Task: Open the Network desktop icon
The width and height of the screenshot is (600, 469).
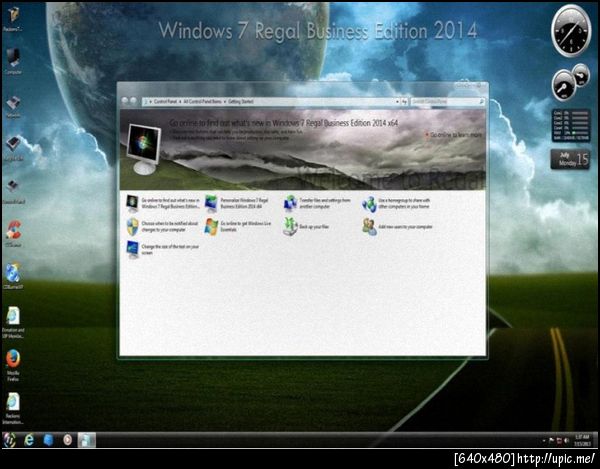Action: pos(13,106)
